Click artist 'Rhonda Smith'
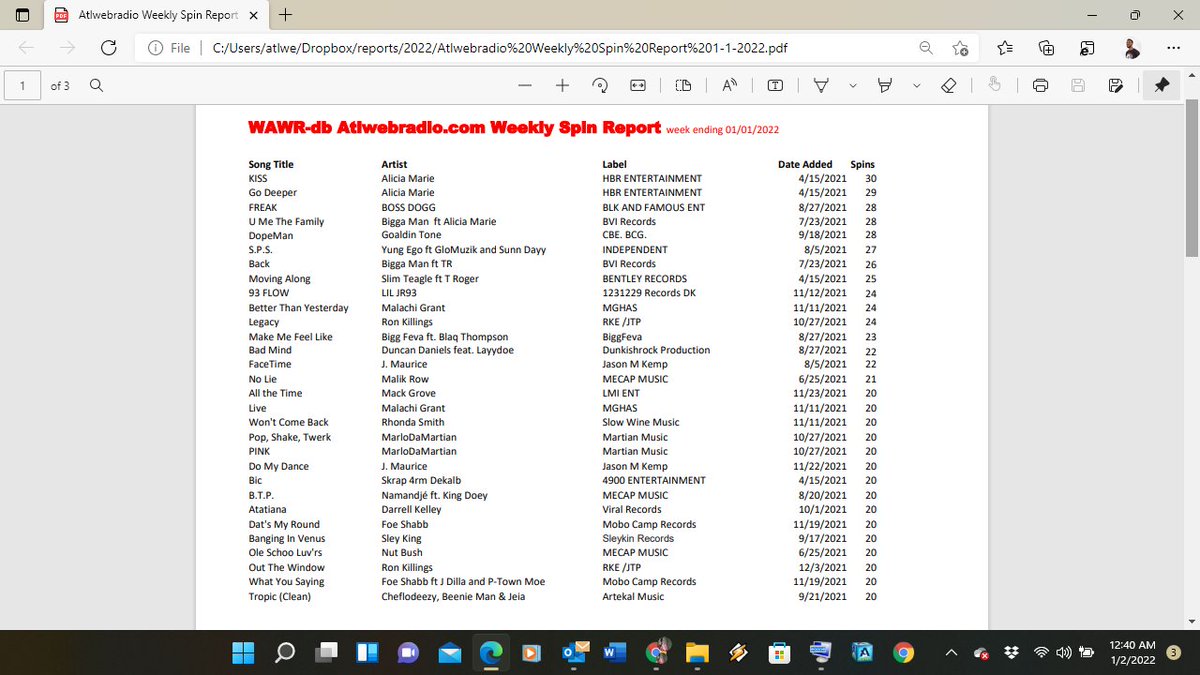This screenshot has height=675, width=1200. point(413,423)
